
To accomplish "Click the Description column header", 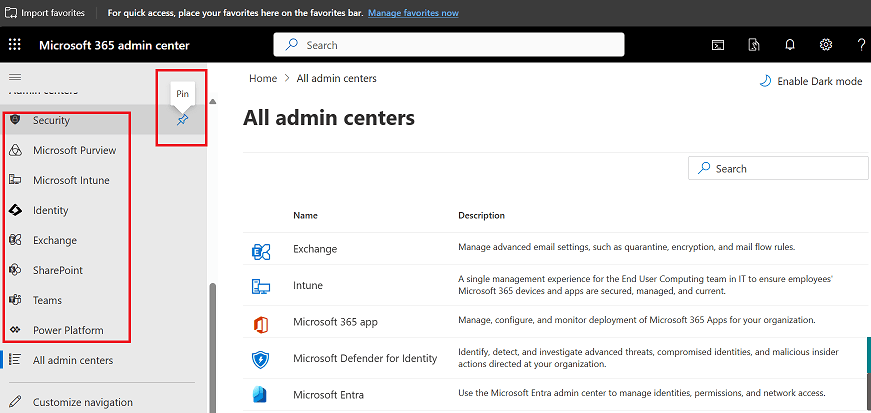I will click(482, 215).
